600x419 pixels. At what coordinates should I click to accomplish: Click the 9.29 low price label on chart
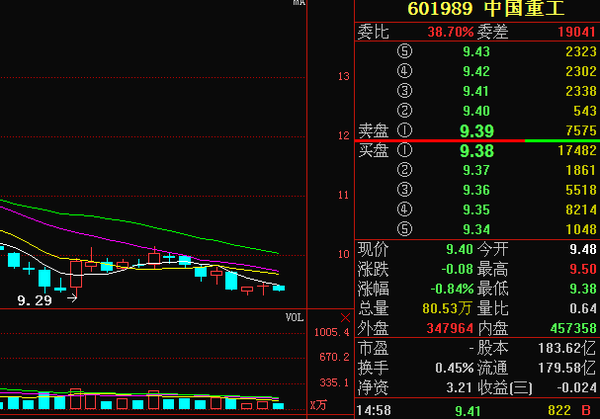pyautogui.click(x=34, y=301)
